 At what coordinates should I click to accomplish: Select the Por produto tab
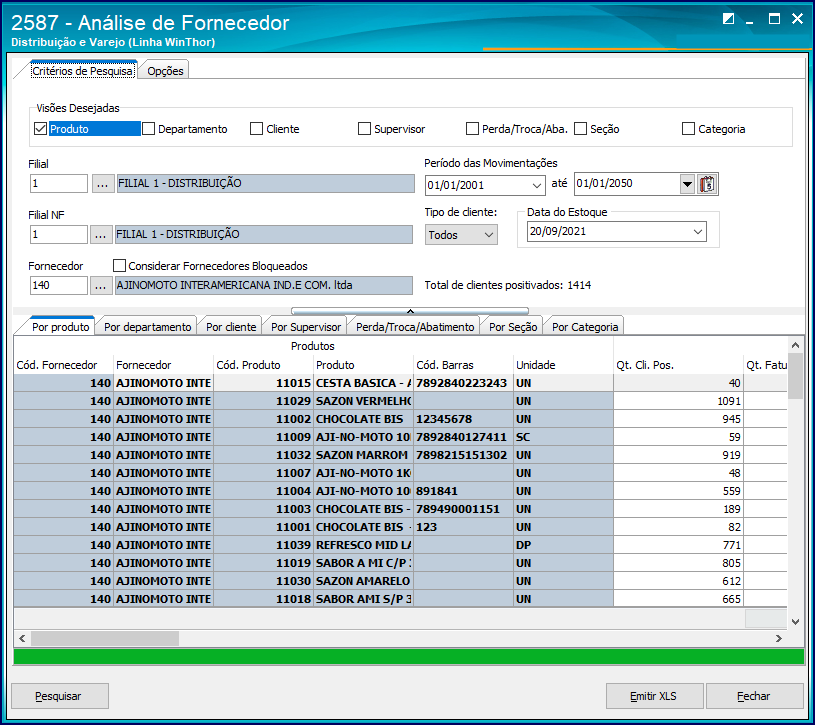coord(60,327)
